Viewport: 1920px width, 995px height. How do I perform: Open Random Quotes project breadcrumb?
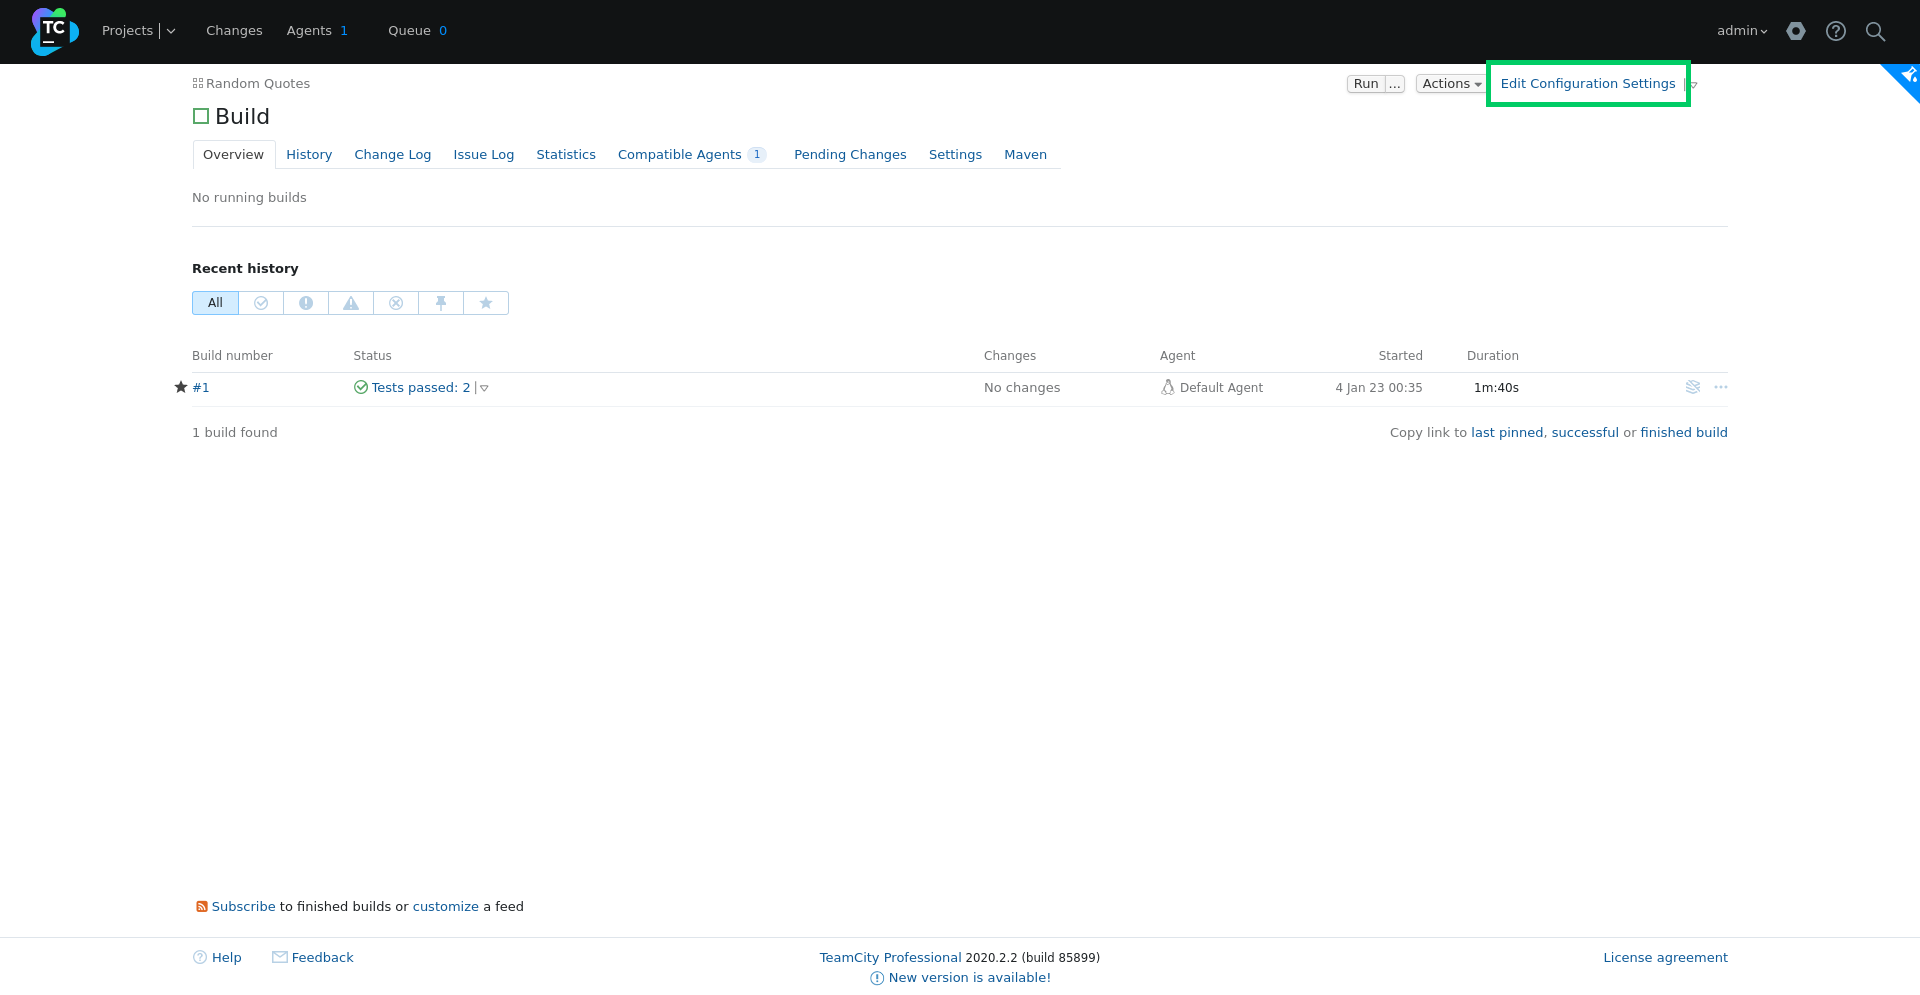(x=258, y=84)
